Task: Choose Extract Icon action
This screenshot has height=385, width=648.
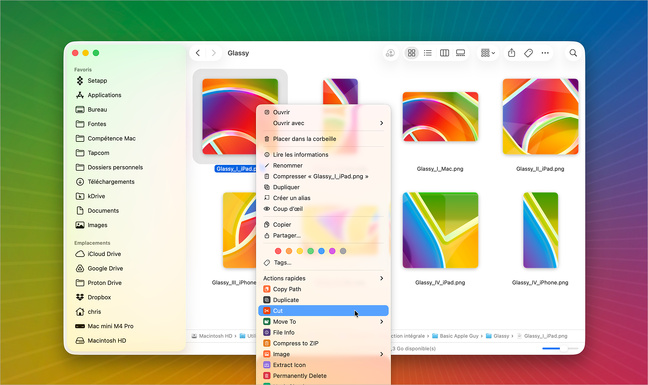Action: pos(323,365)
